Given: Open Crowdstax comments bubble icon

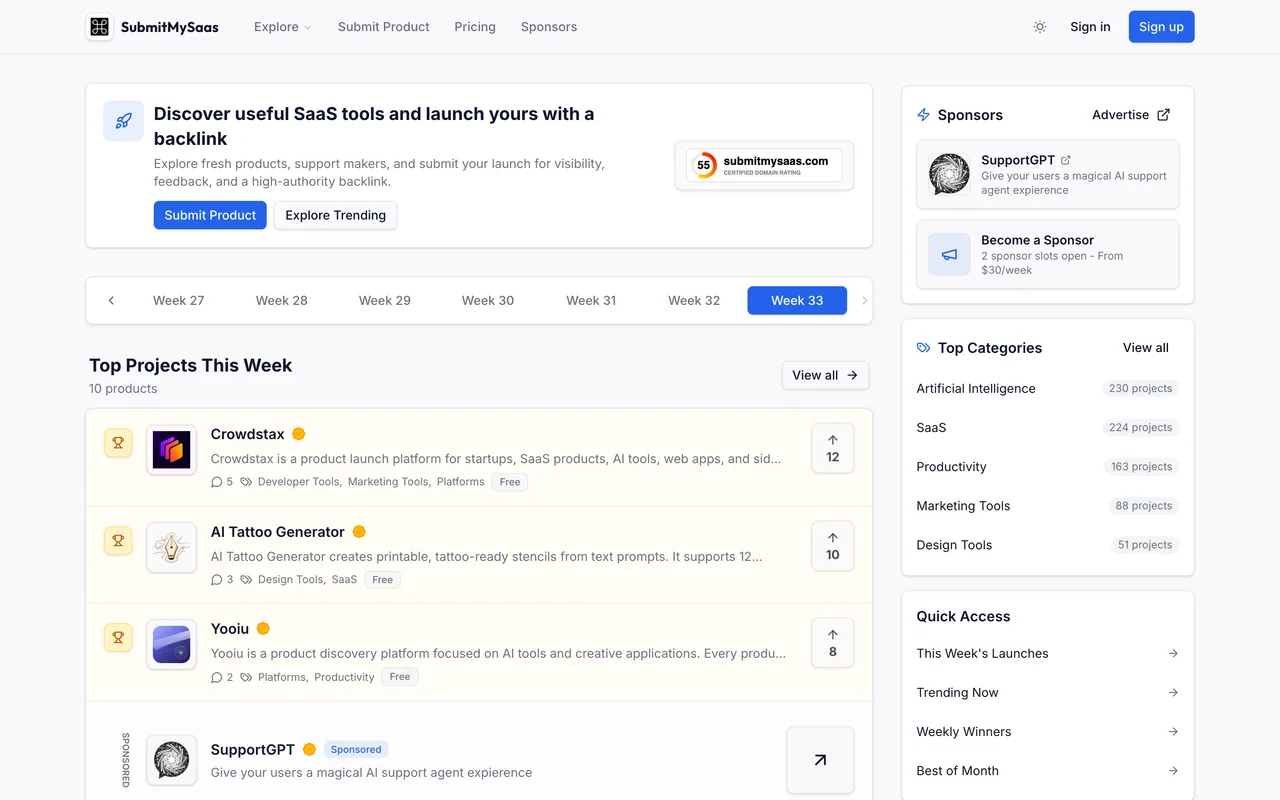Looking at the screenshot, I should coord(217,482).
